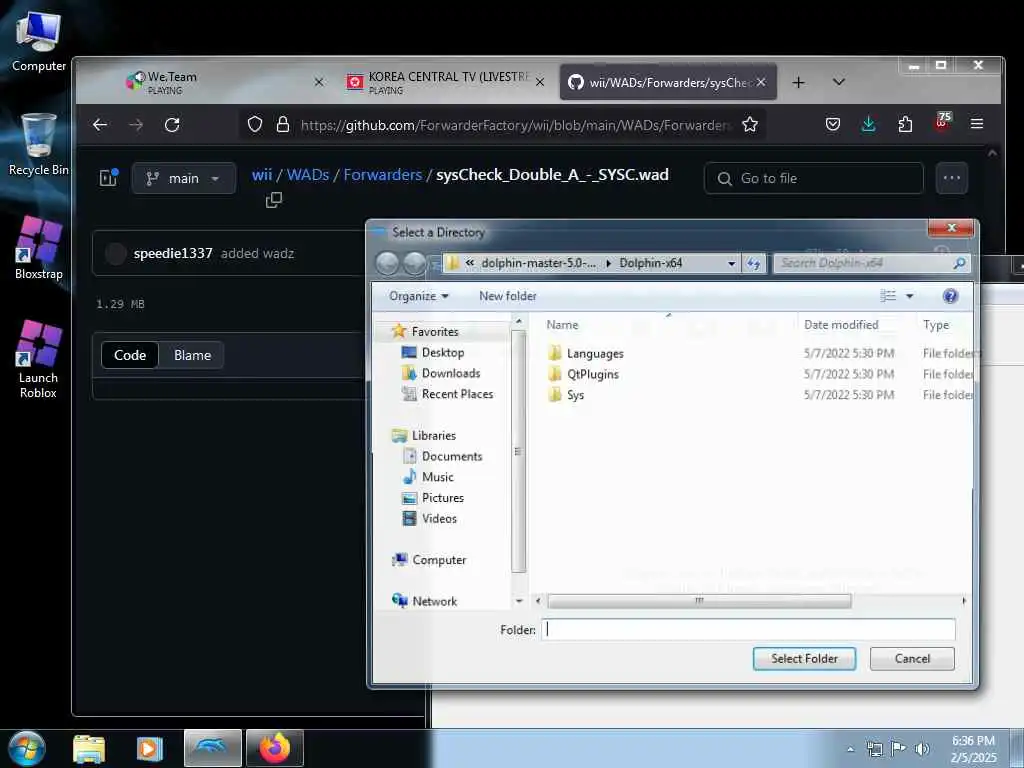Open the Forwarders breadcrumb link

(x=383, y=175)
